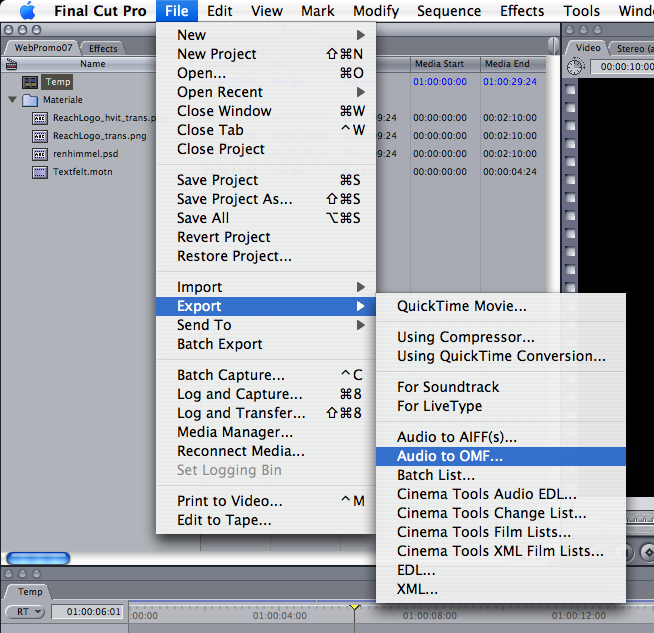Choose XML... export option
Screen dimensions: 654x633
(501, 589)
